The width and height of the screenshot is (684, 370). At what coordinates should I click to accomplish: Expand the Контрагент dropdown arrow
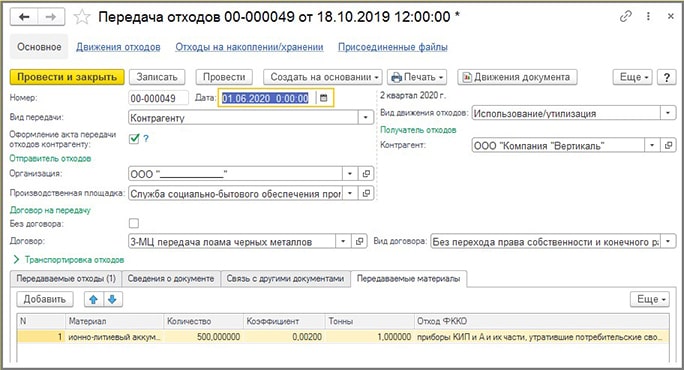point(652,145)
